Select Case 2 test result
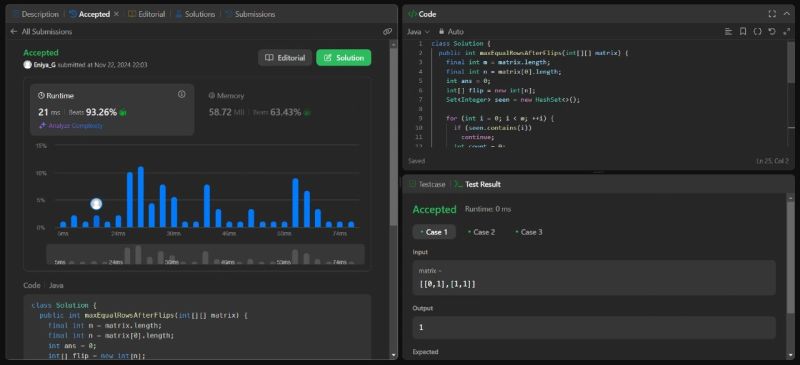The height and width of the screenshot is (365, 800). click(x=481, y=232)
